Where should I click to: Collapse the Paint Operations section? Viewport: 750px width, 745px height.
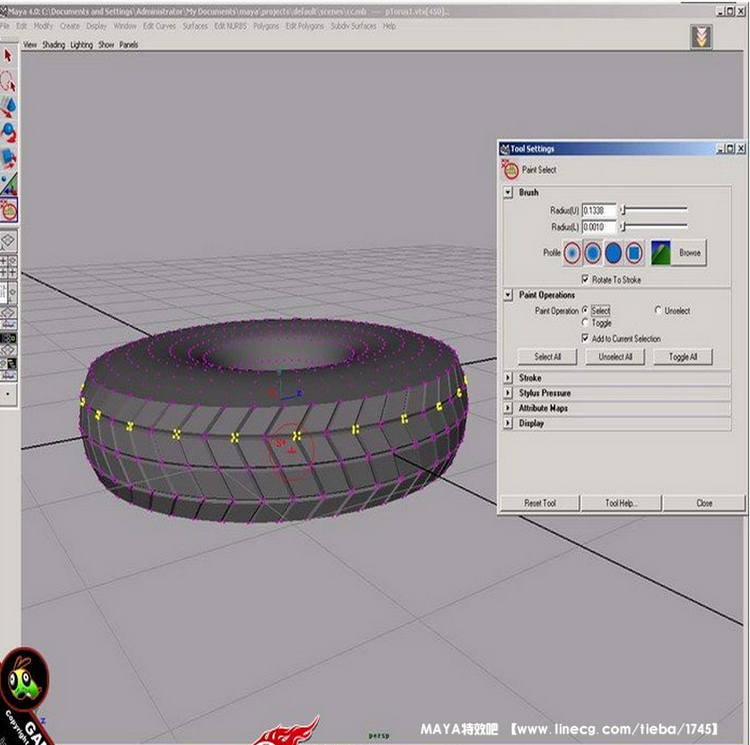coord(508,295)
